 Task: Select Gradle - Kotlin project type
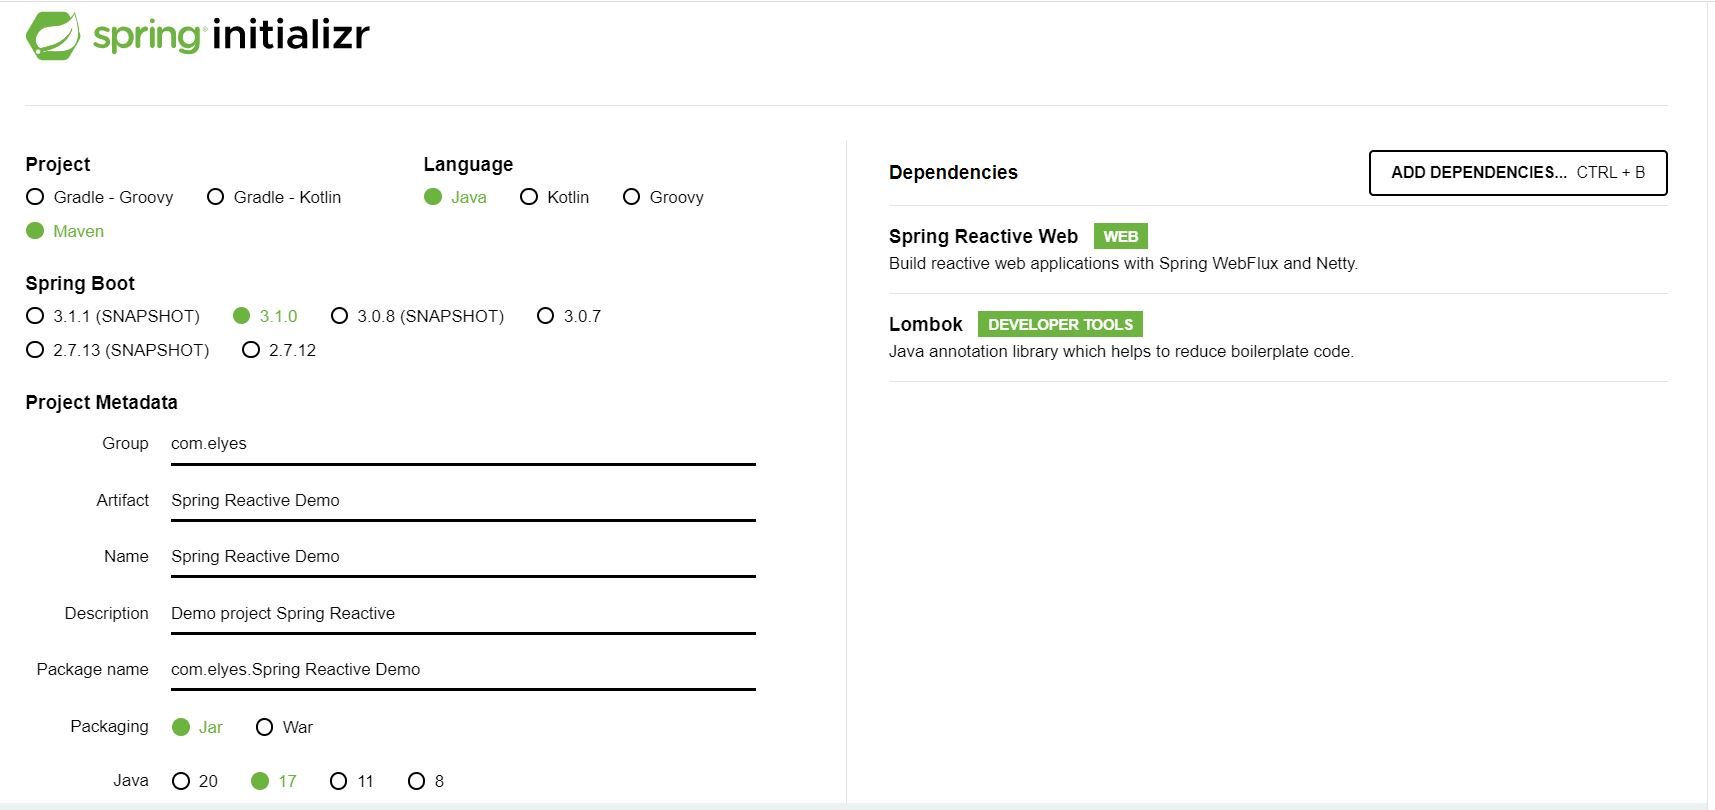tap(274, 197)
